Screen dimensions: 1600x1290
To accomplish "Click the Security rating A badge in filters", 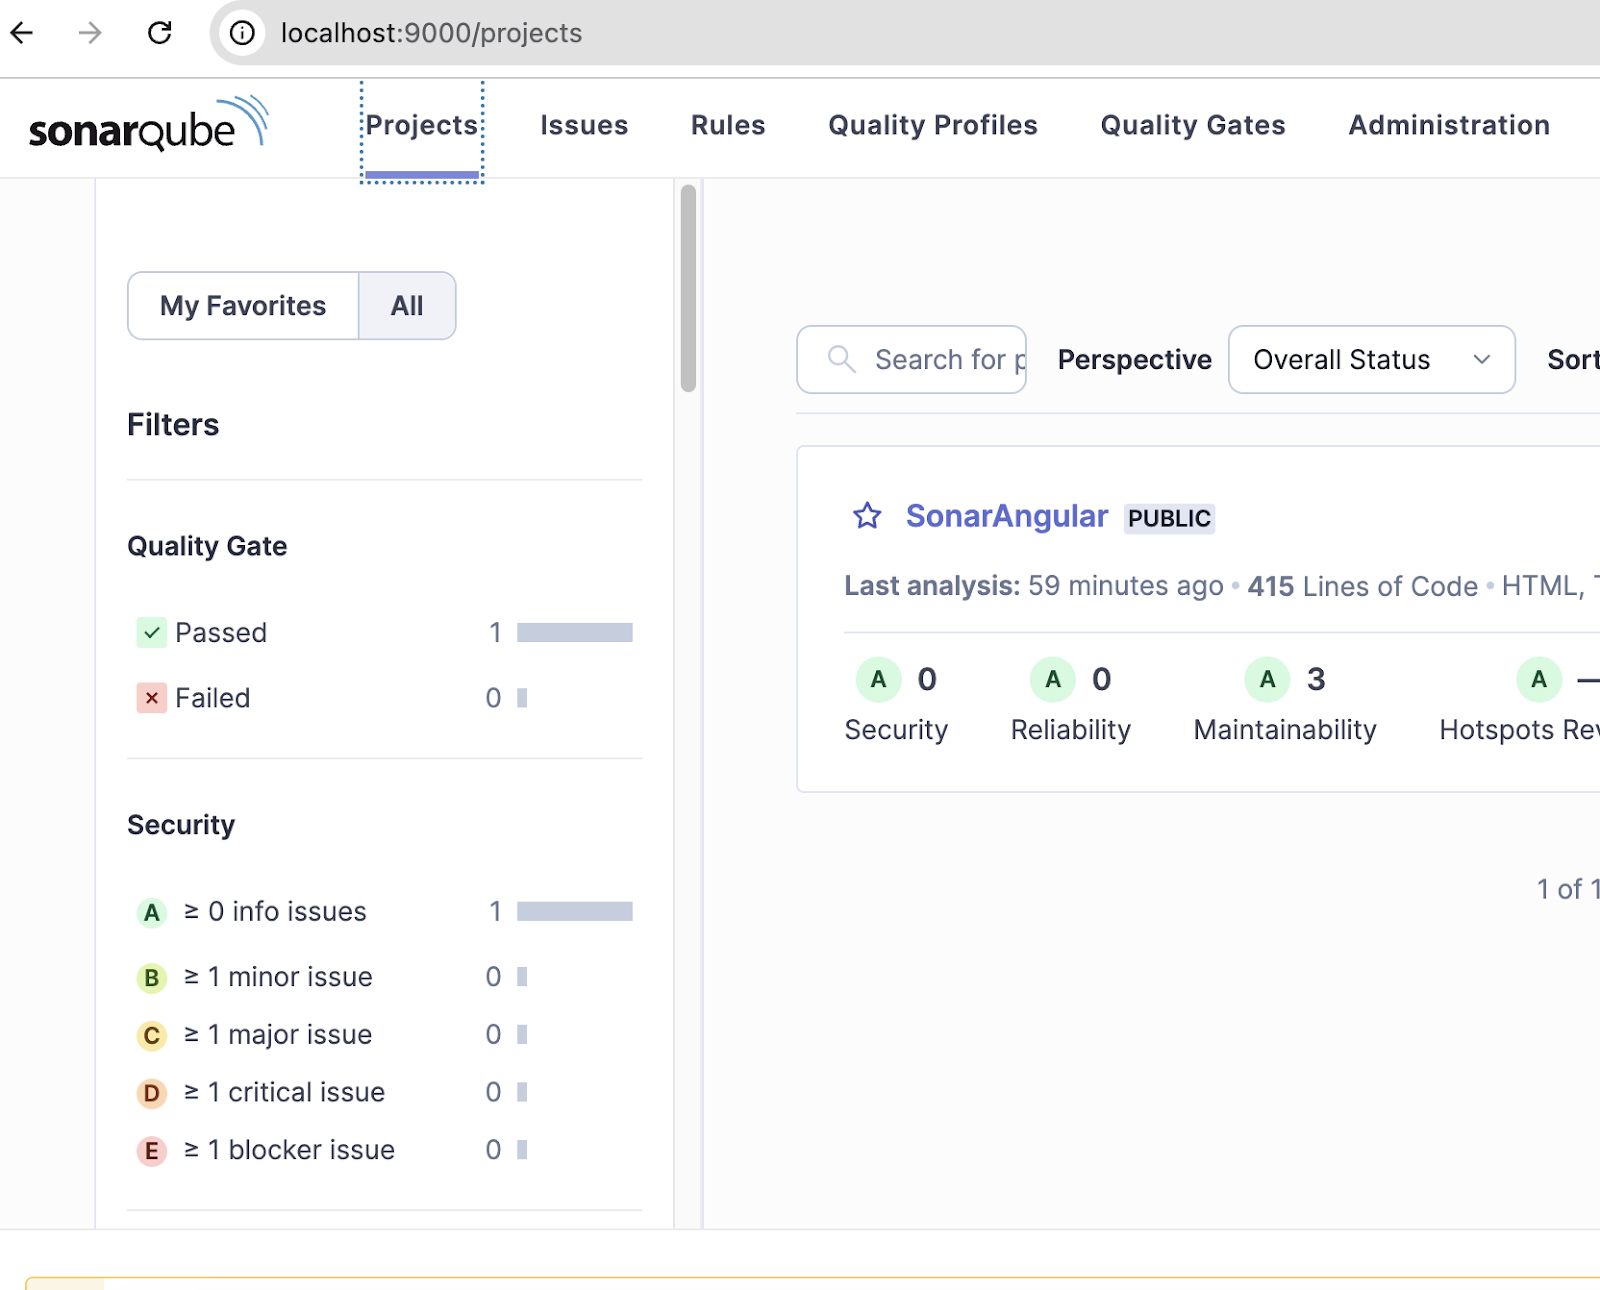I will [x=152, y=912].
